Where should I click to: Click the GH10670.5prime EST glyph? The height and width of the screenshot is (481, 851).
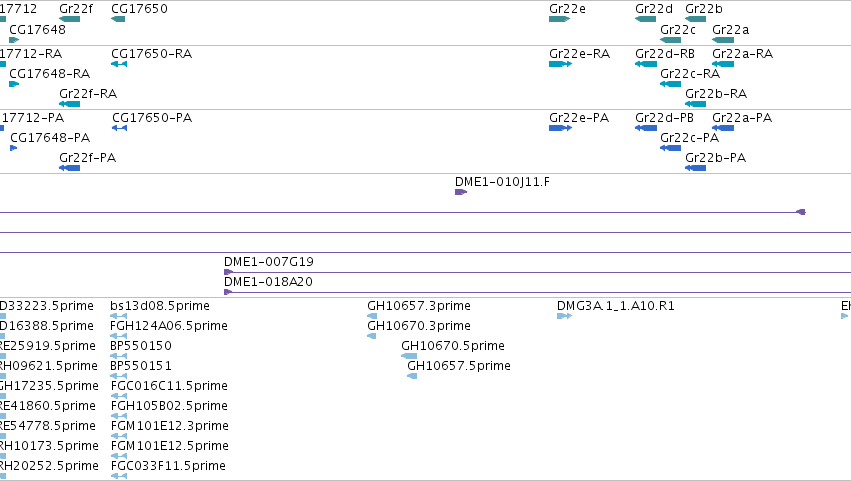coord(409,356)
